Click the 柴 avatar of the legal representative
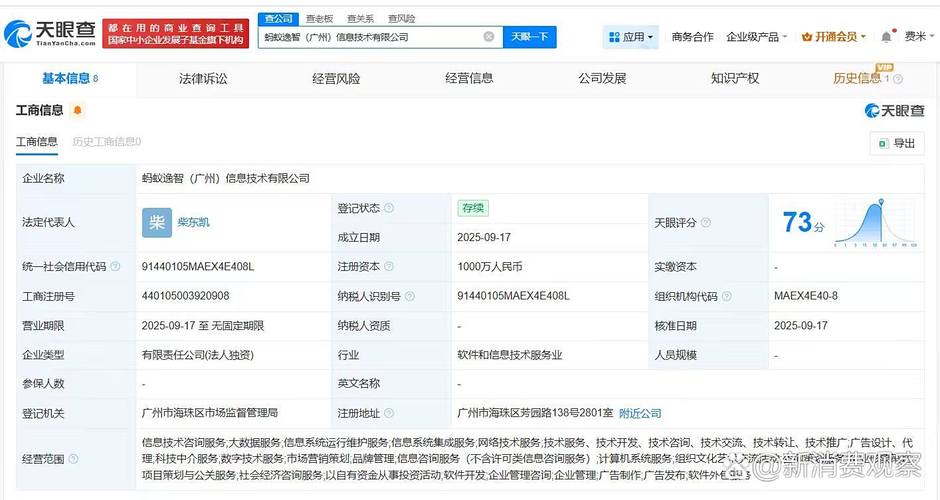 pyautogui.click(x=157, y=222)
